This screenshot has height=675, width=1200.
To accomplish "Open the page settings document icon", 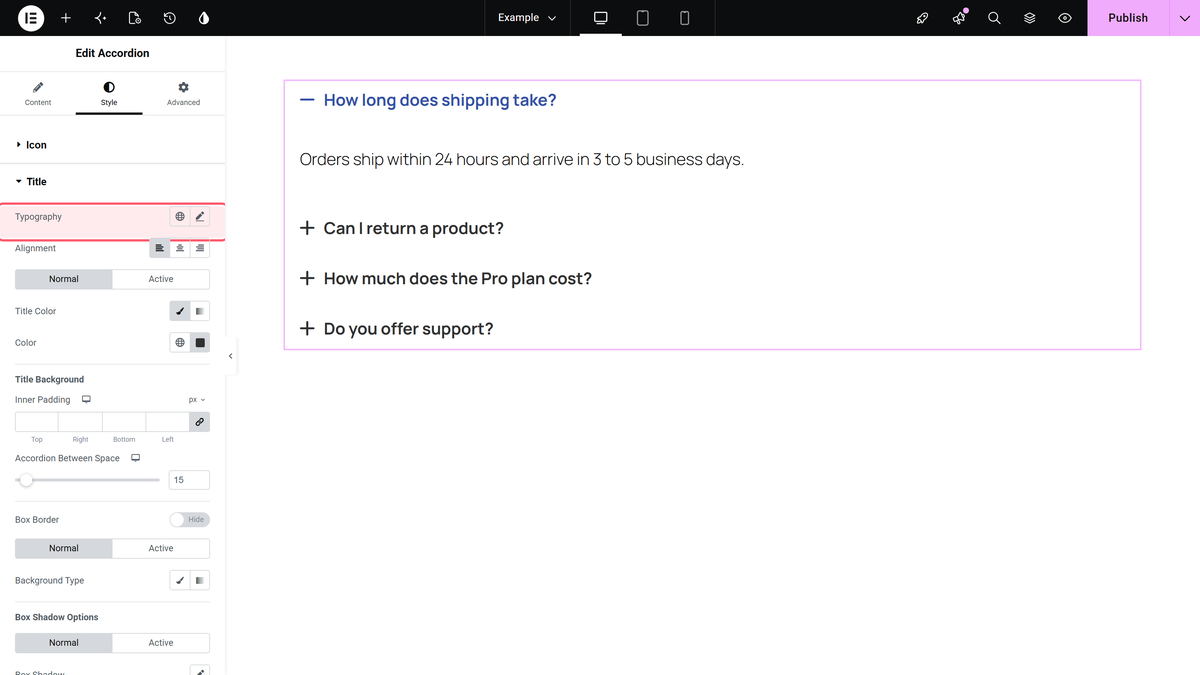I will click(x=135, y=18).
